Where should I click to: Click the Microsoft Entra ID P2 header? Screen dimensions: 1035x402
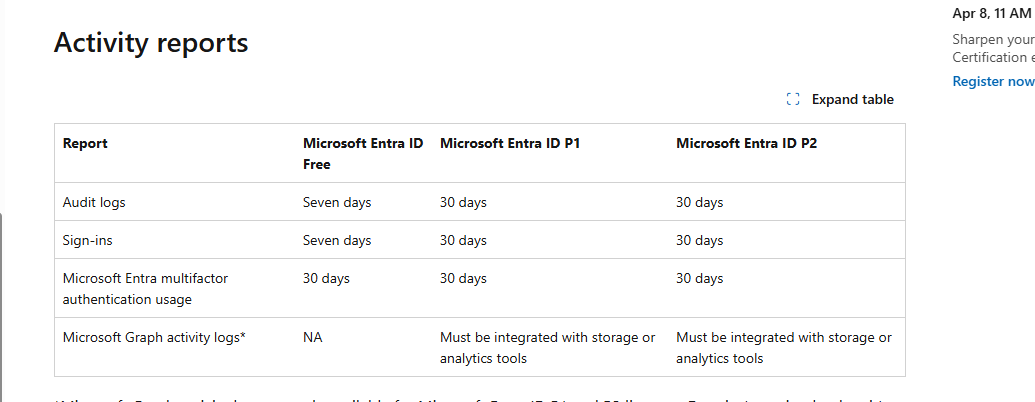click(747, 143)
